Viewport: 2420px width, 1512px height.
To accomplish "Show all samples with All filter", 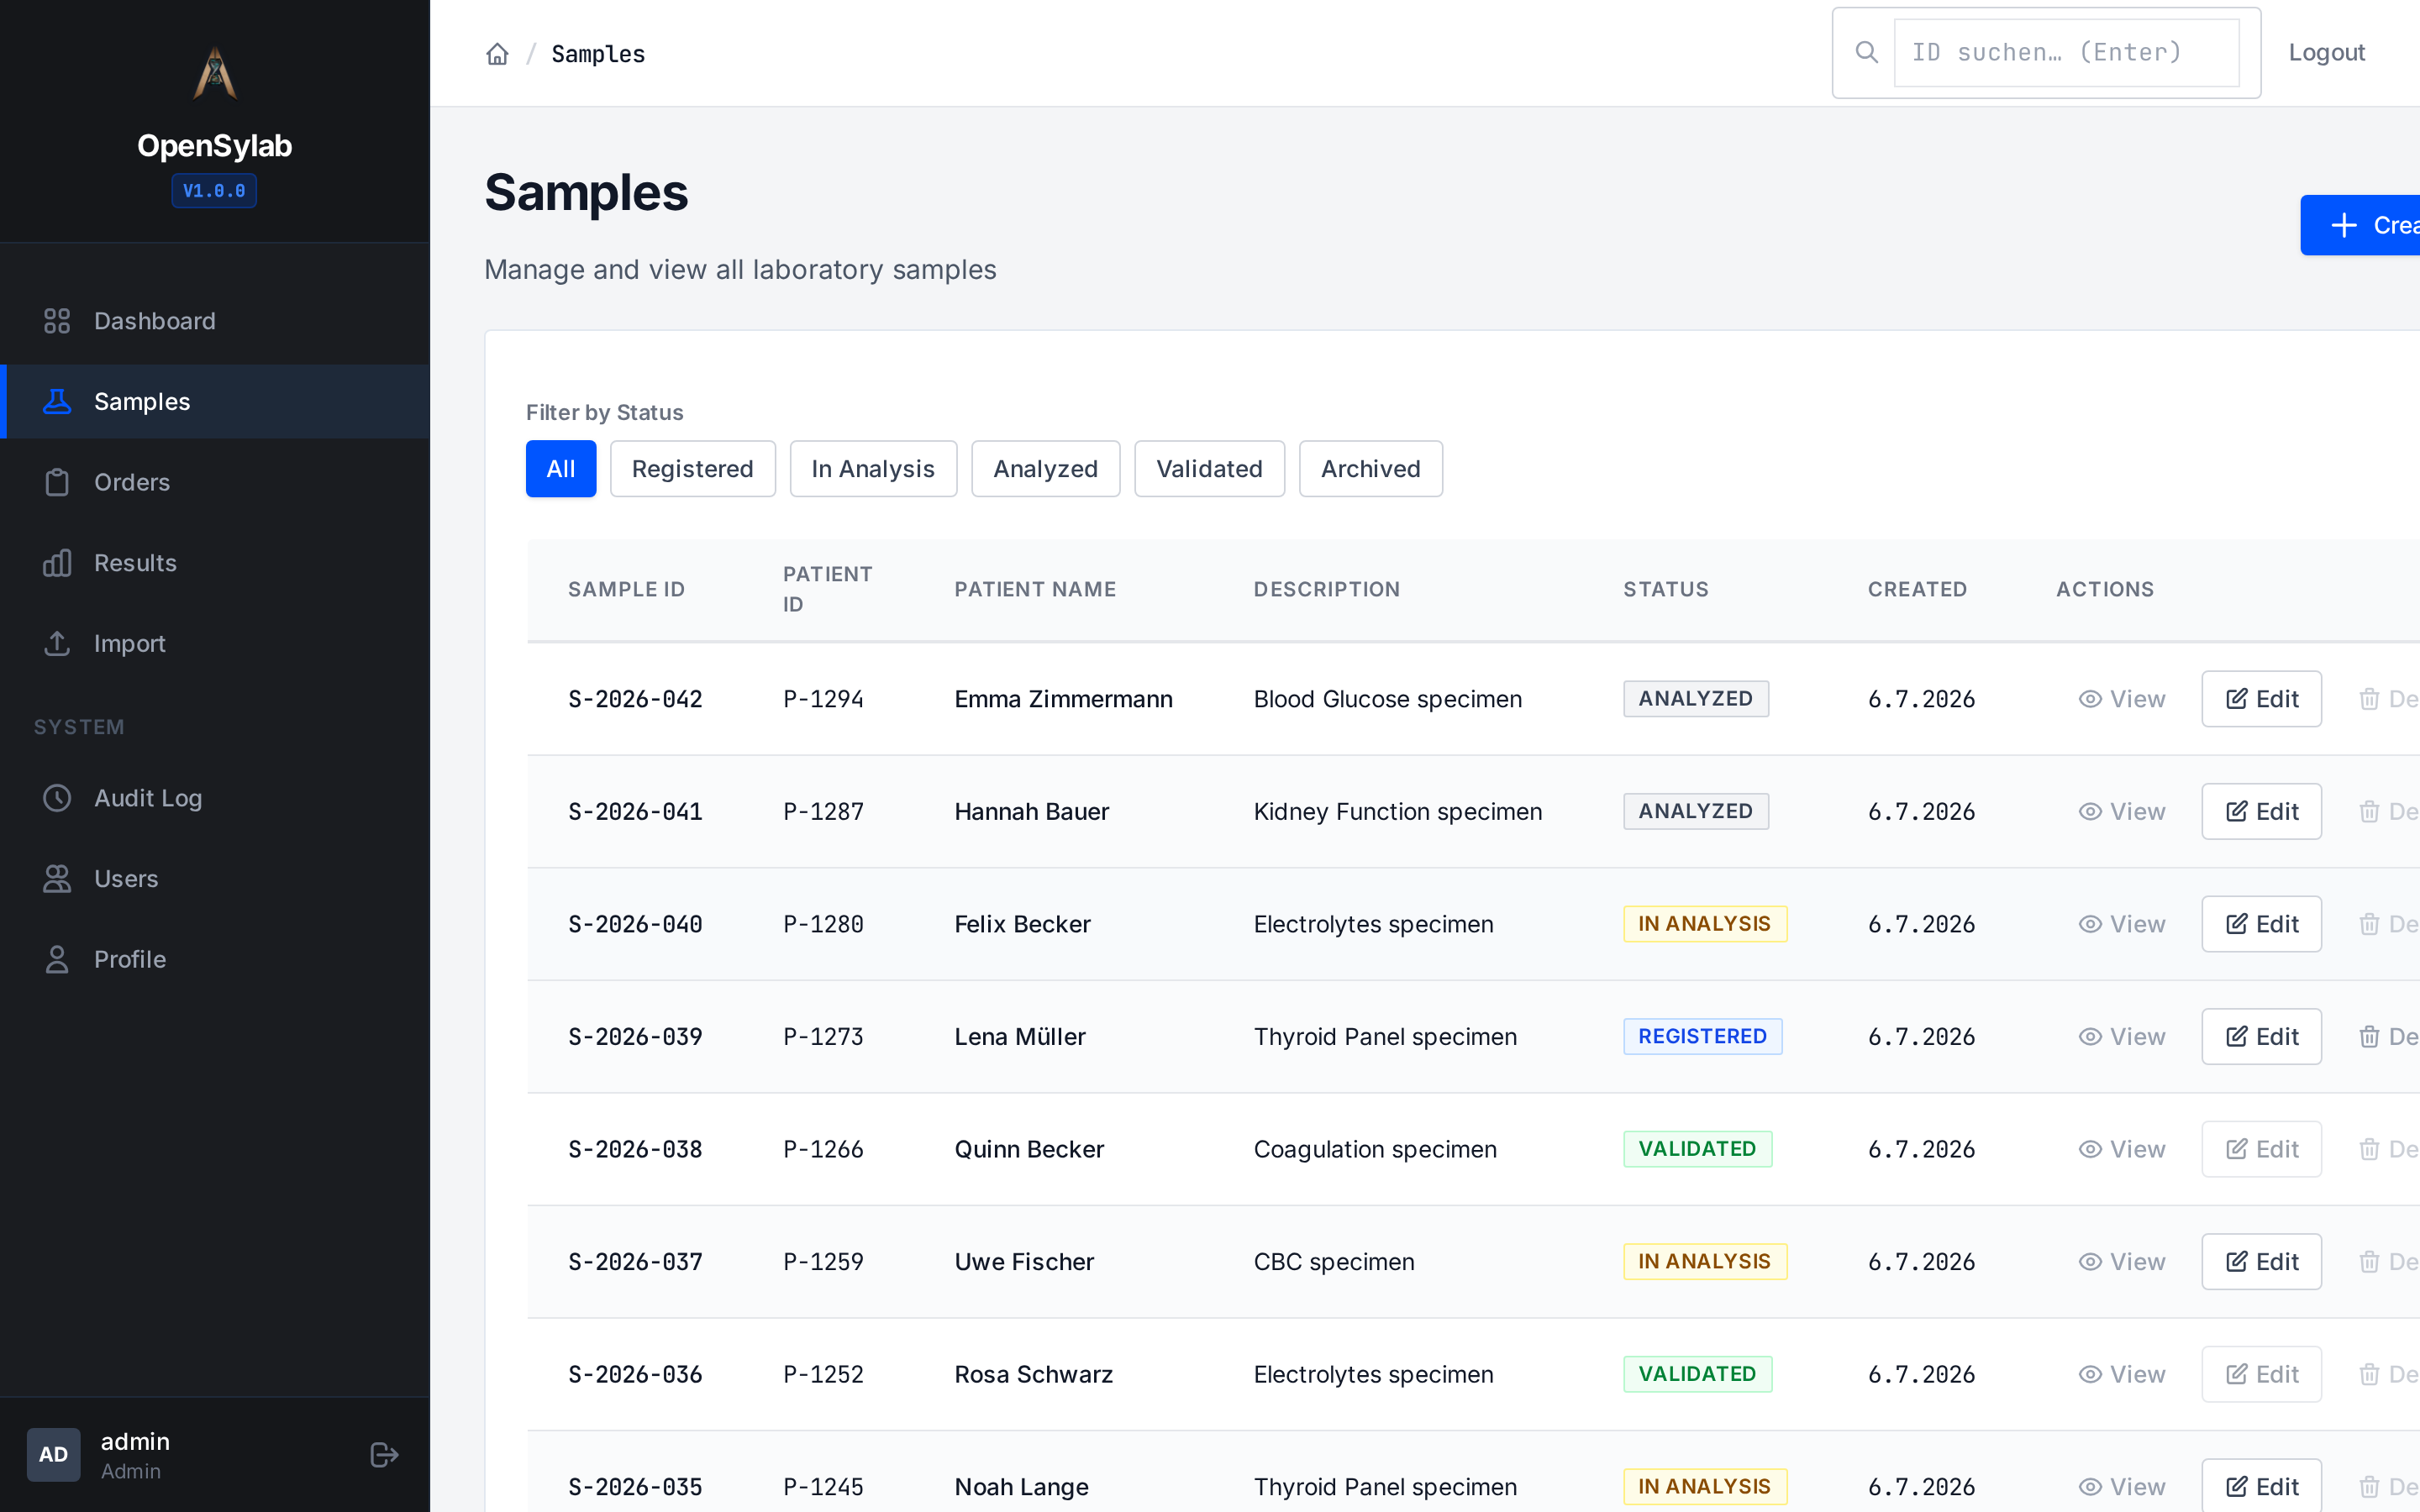I will pyautogui.click(x=561, y=469).
